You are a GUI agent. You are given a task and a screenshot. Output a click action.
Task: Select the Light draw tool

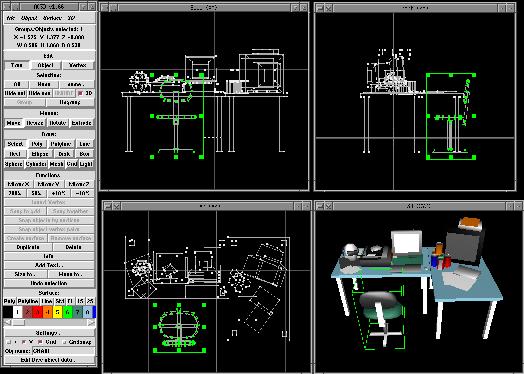(86, 164)
